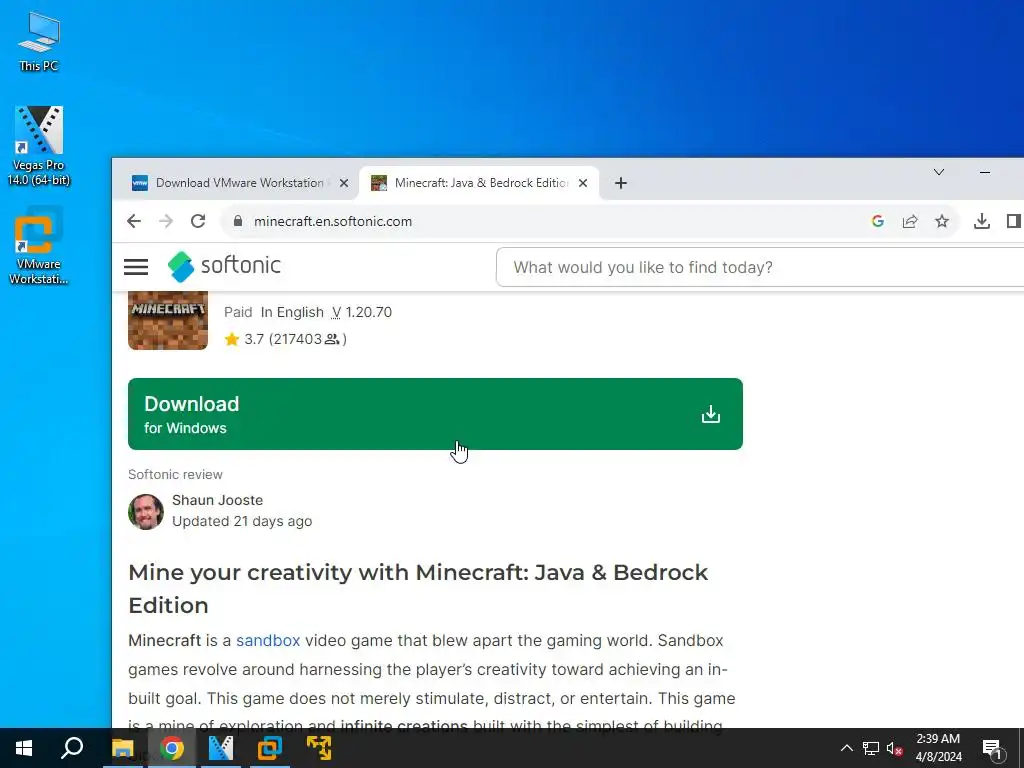Click the Softonic logo
The height and width of the screenshot is (768, 1024).
point(224,266)
